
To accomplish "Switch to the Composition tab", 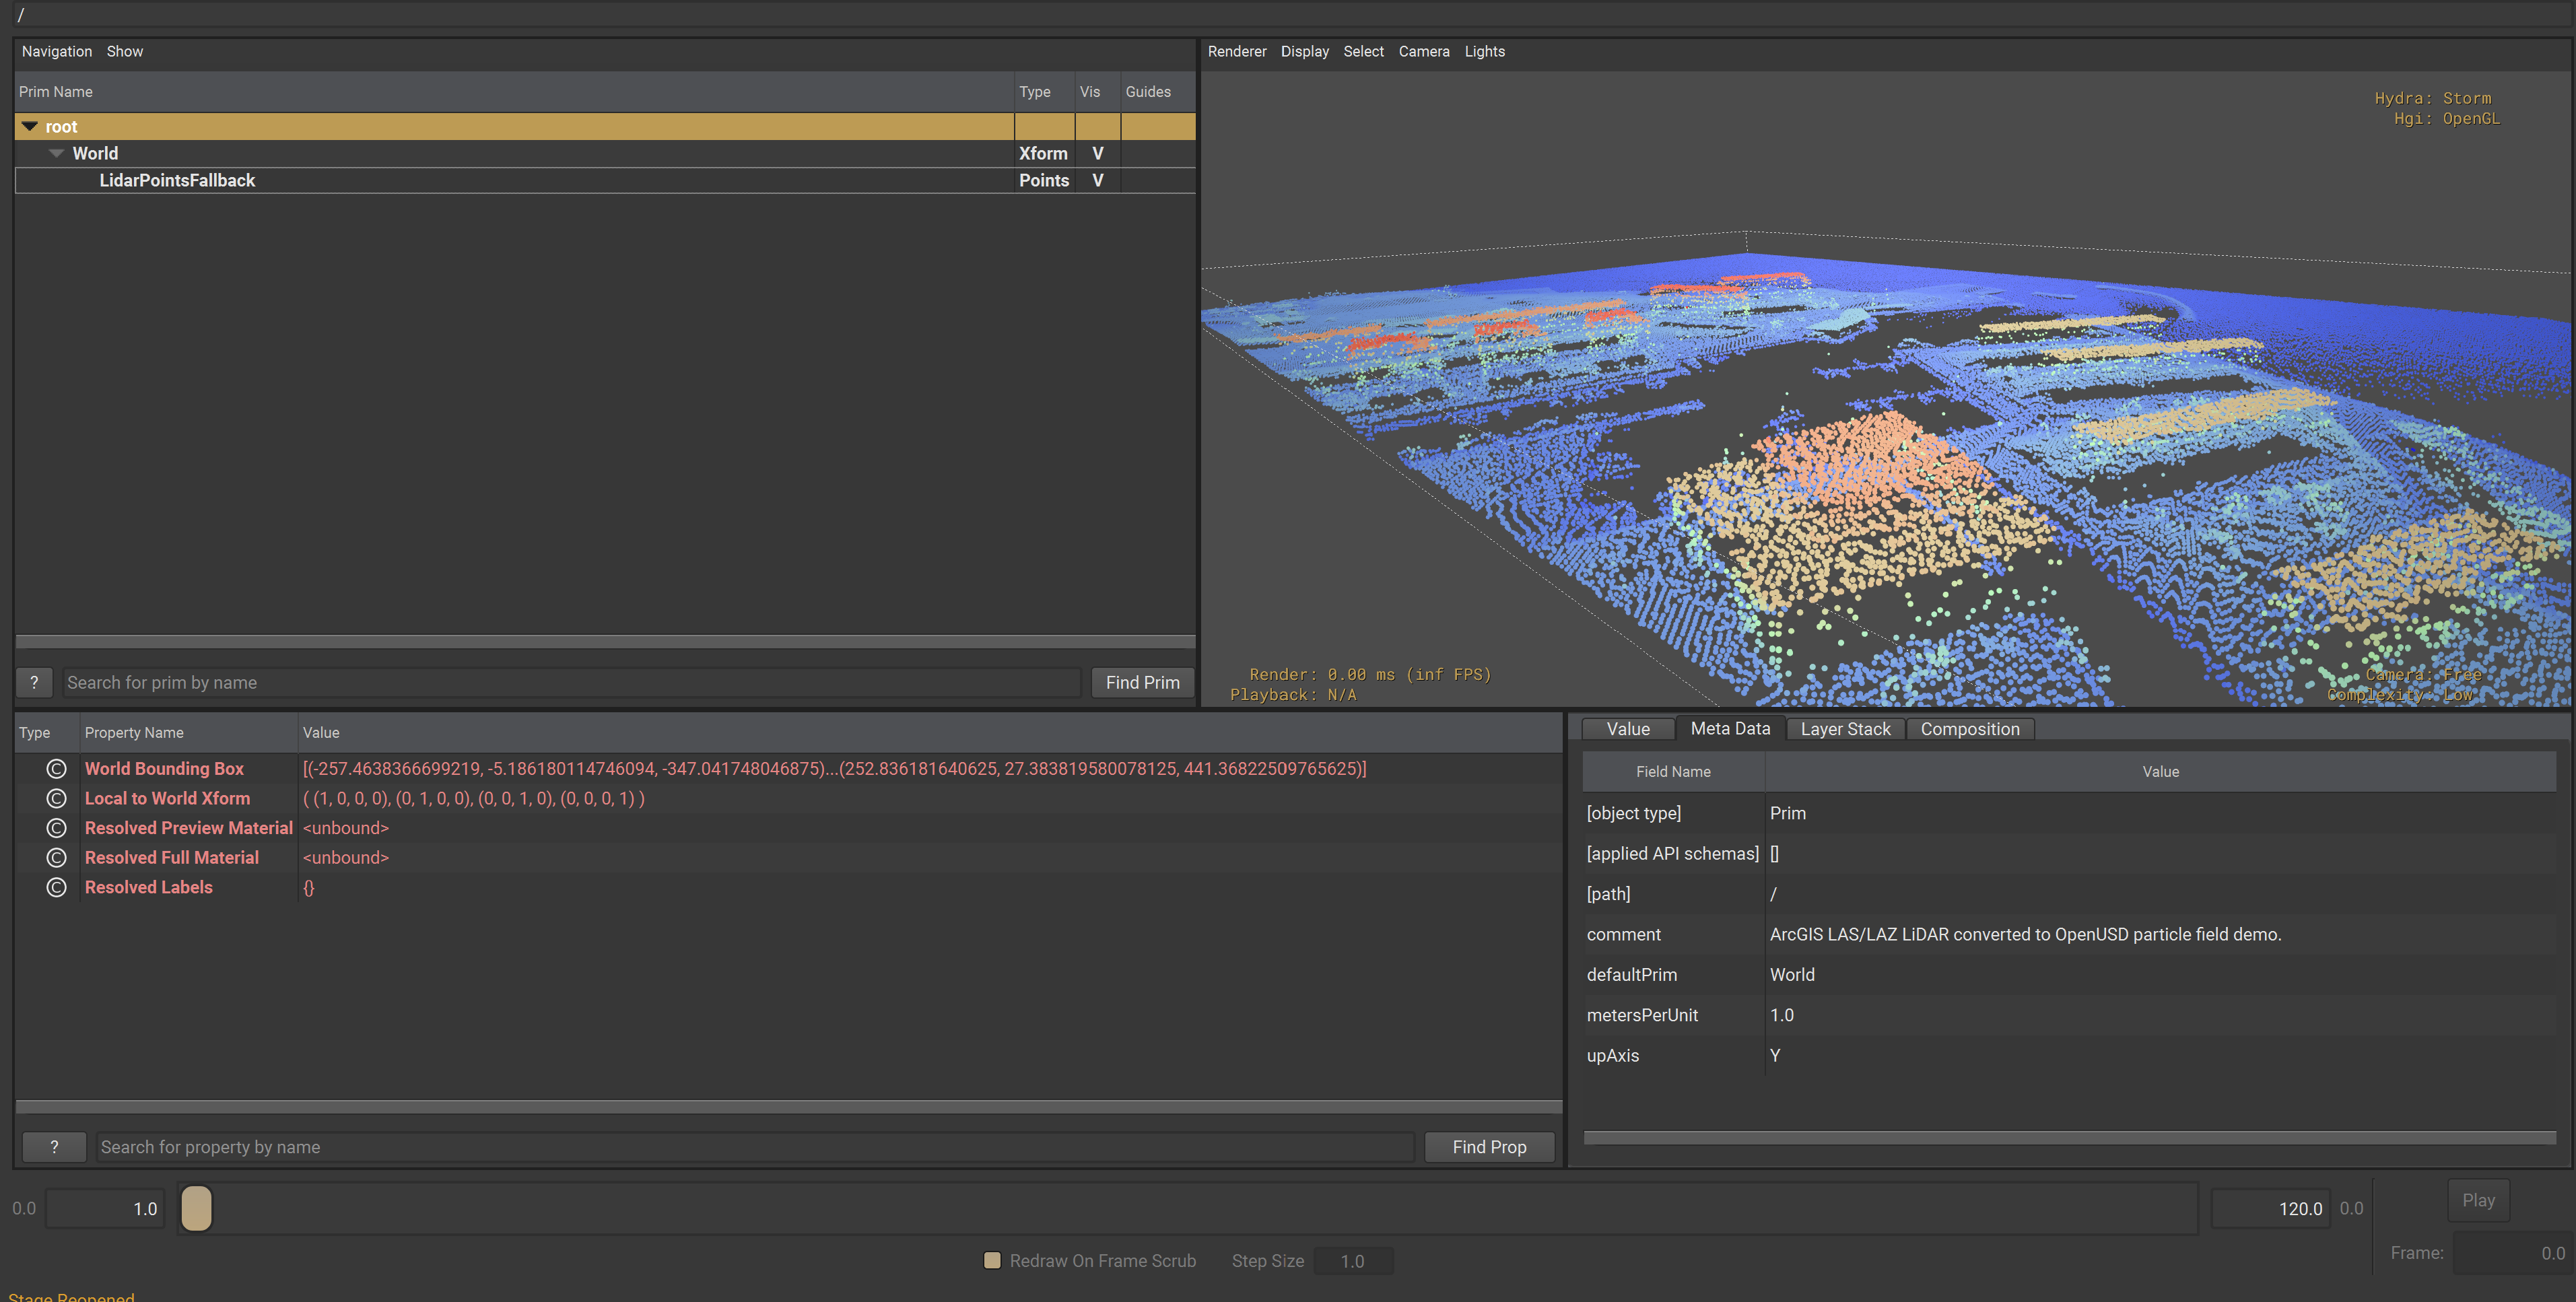I will click(x=1969, y=729).
